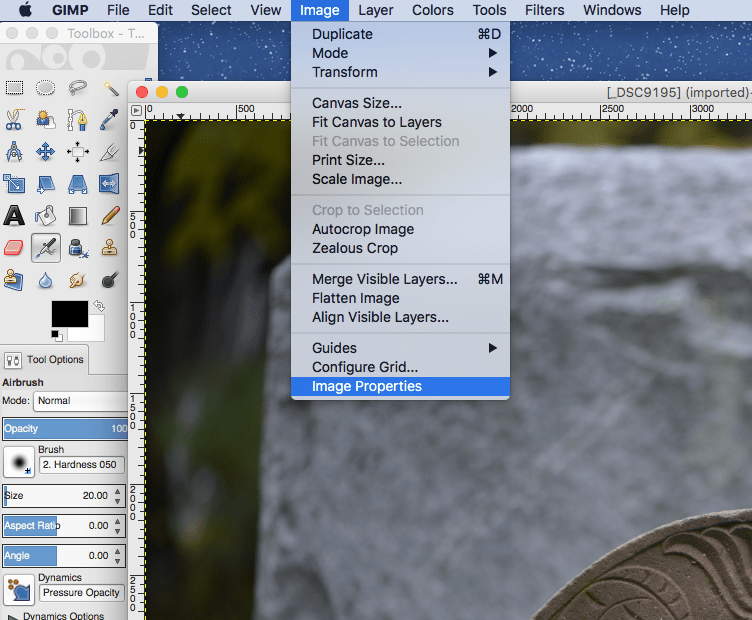Open the Mode submenu arrow
This screenshot has width=752, height=620.
pos(493,53)
